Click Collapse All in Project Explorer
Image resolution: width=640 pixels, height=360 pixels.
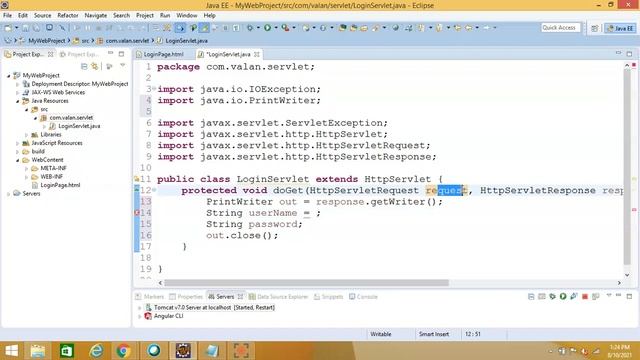84,66
